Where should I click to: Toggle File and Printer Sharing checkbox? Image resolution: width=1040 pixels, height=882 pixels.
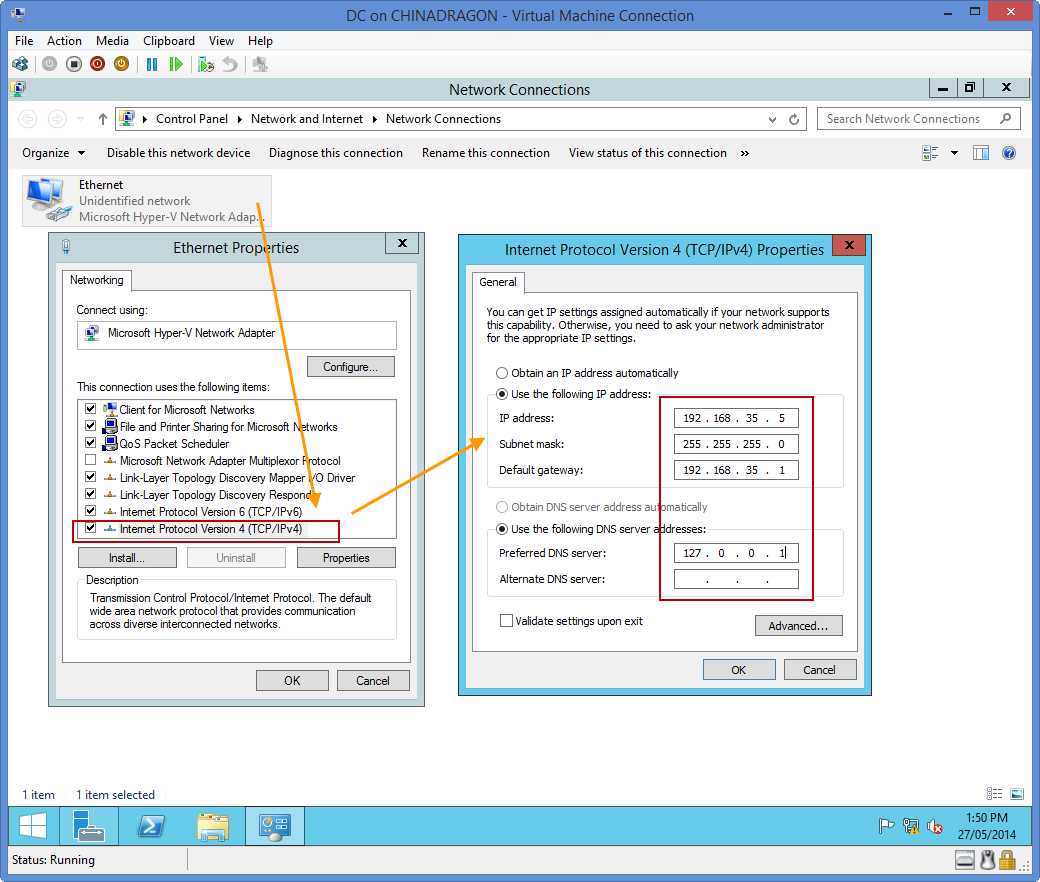point(91,426)
